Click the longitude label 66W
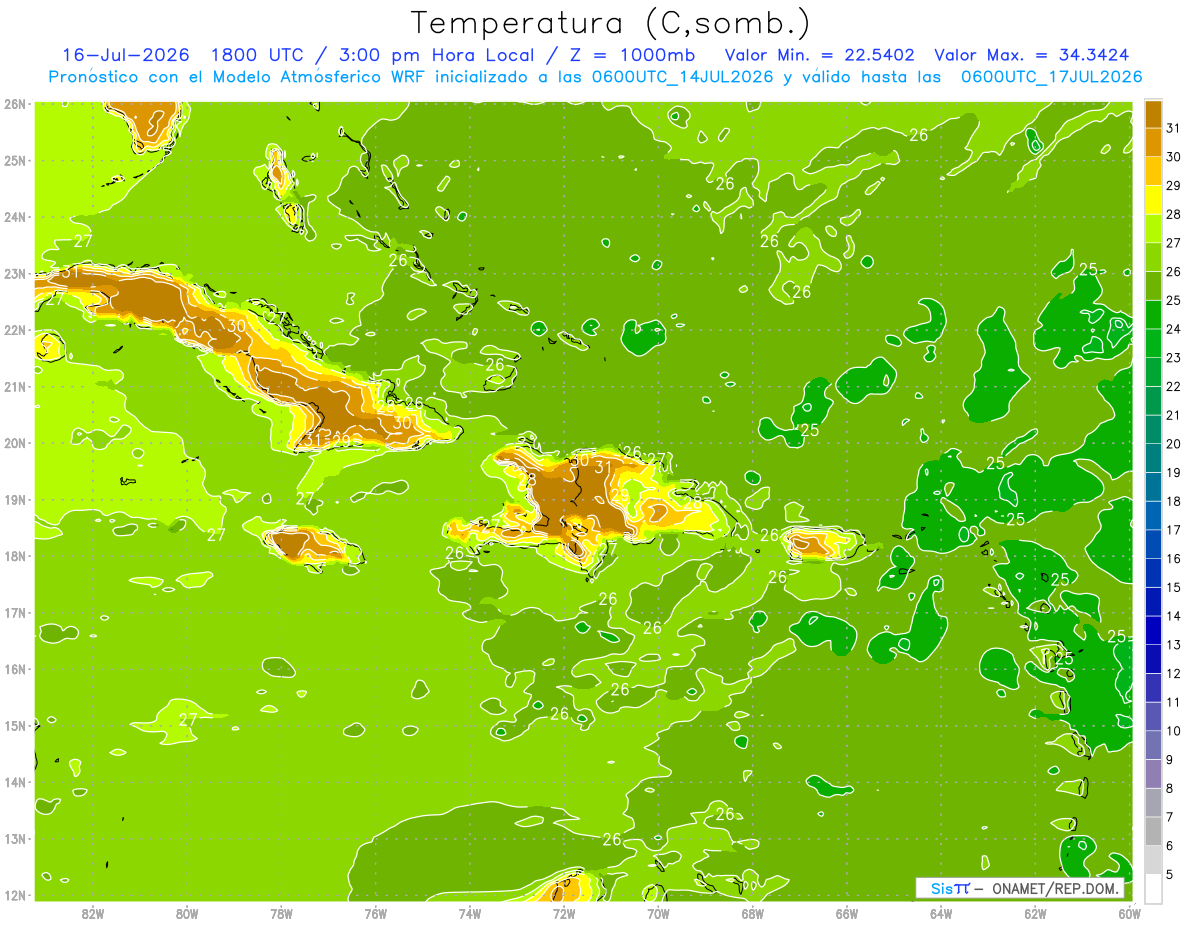The height and width of the screenshot is (927, 1200). 847,913
